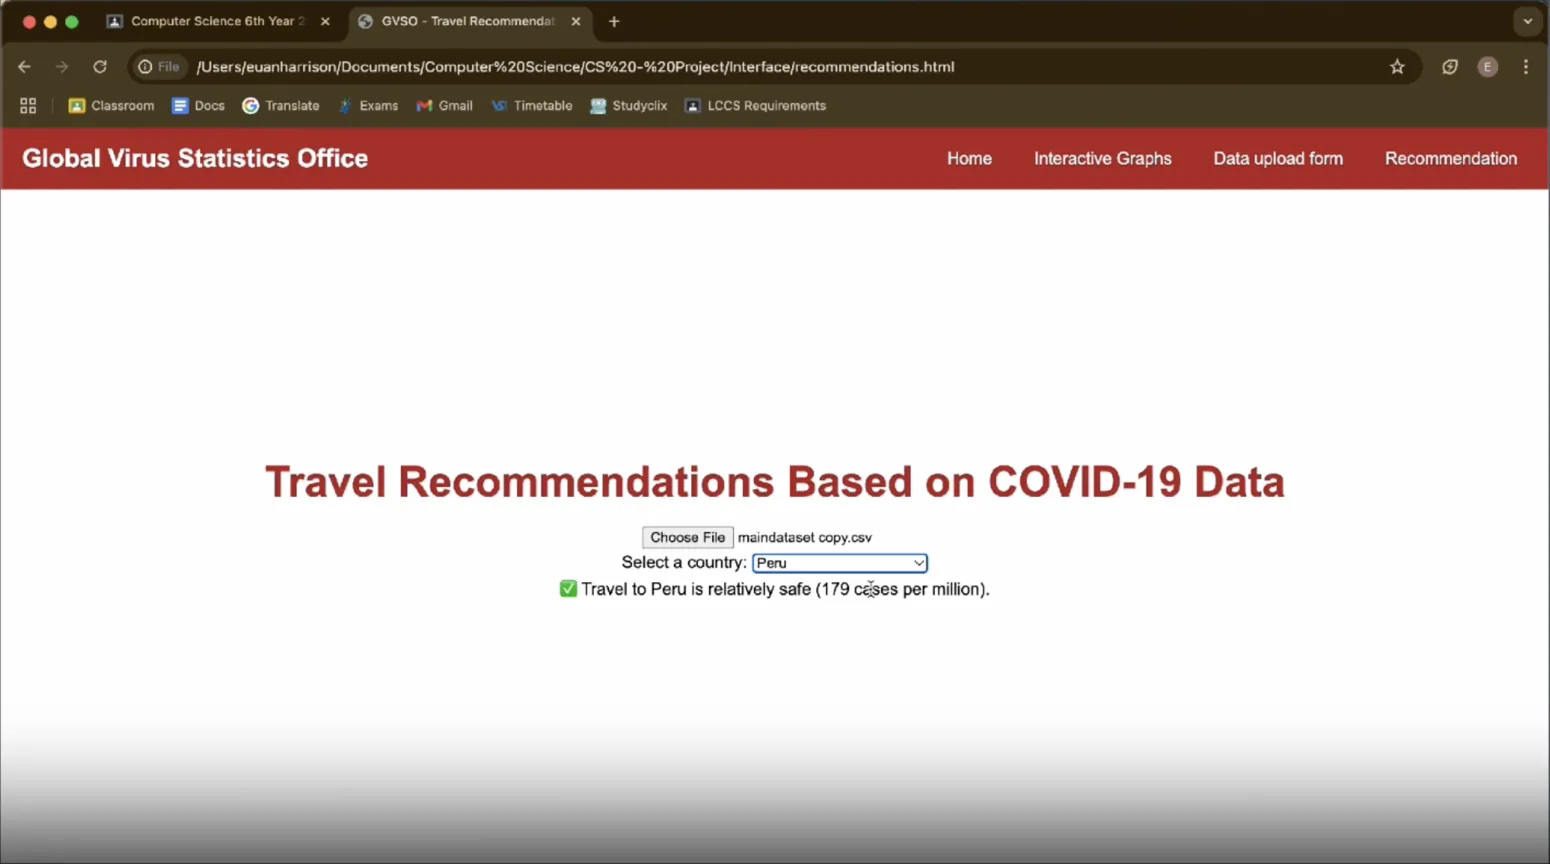The image size is (1550, 864).
Task: Click the Travel Recommendations heading
Action: click(775, 482)
